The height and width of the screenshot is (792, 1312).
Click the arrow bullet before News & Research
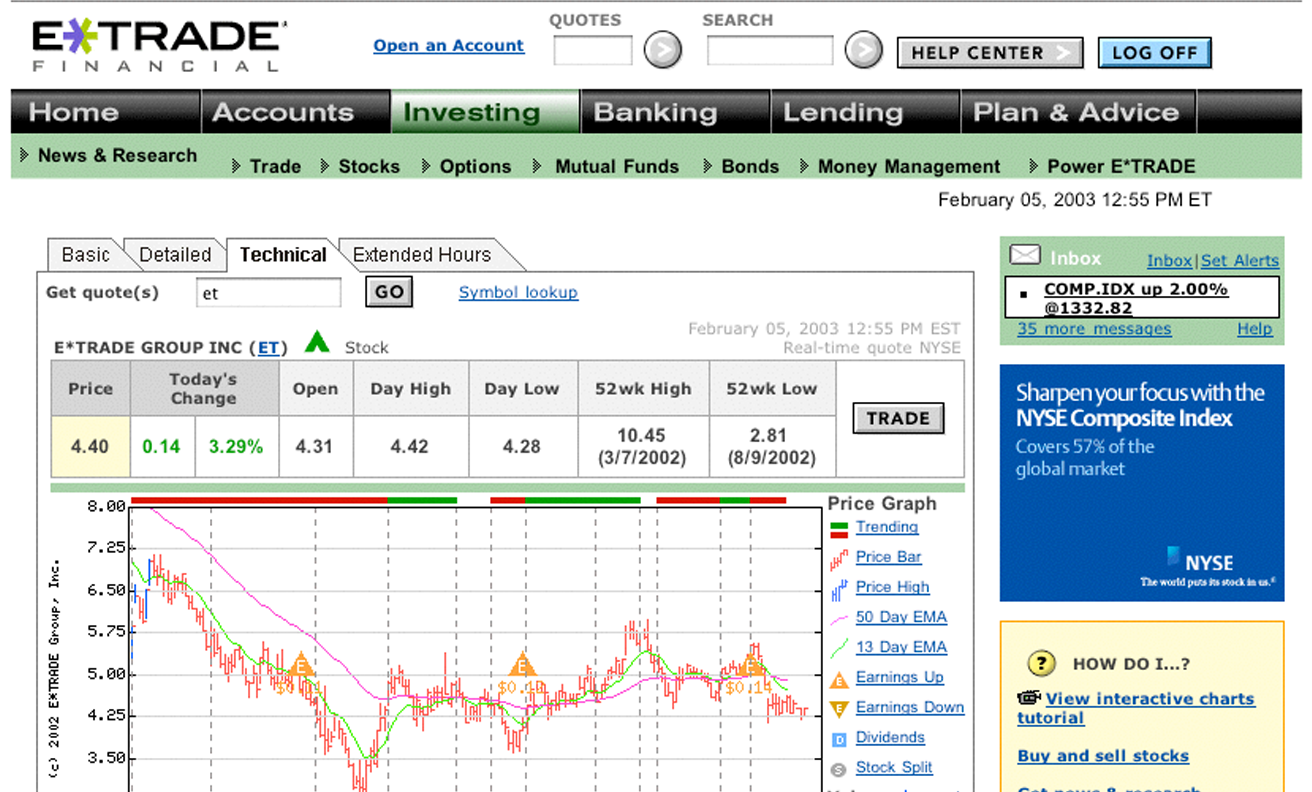[25, 155]
